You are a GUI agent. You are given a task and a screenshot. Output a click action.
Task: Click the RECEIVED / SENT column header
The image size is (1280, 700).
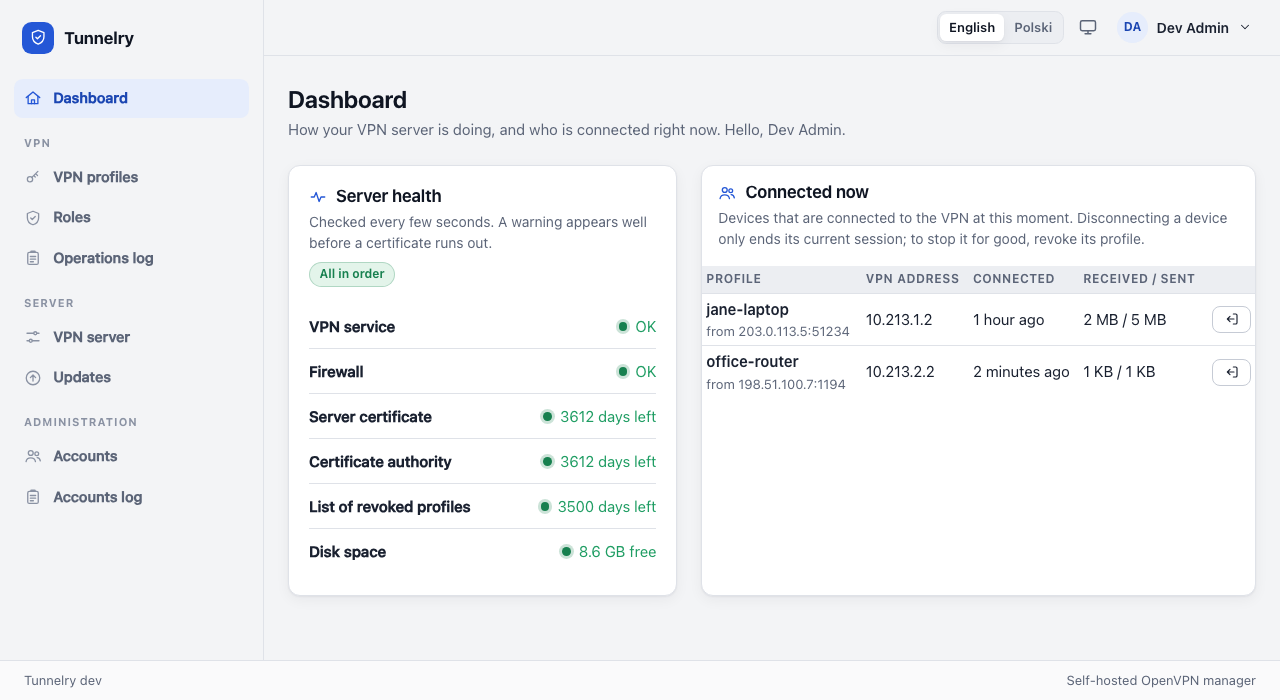pos(1139,279)
